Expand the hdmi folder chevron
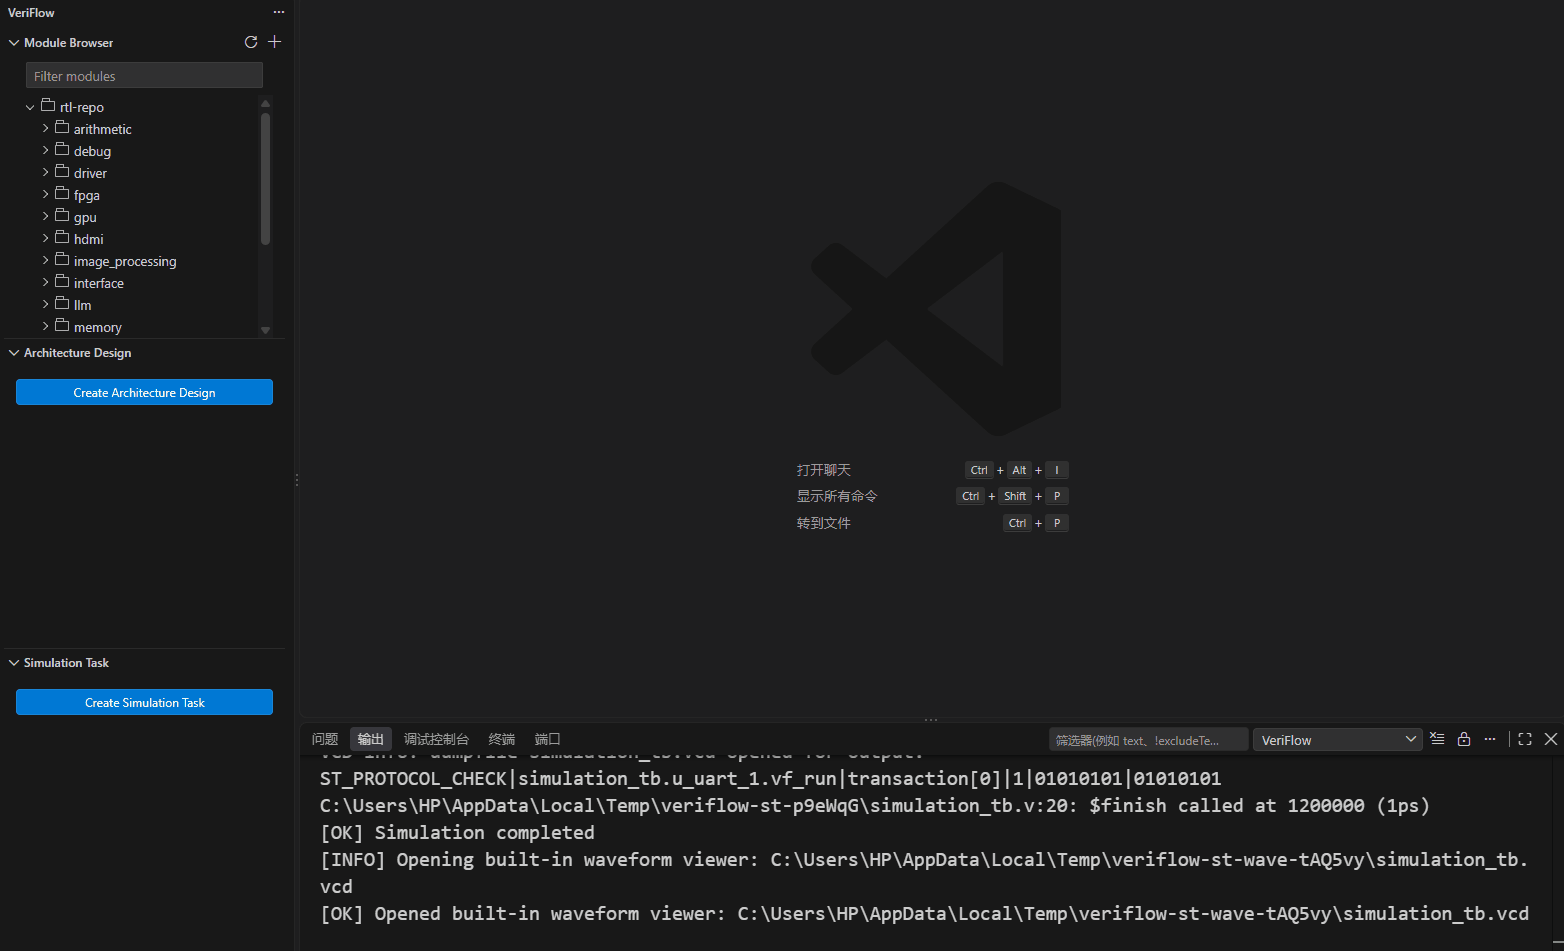The height and width of the screenshot is (951, 1564). click(x=45, y=239)
